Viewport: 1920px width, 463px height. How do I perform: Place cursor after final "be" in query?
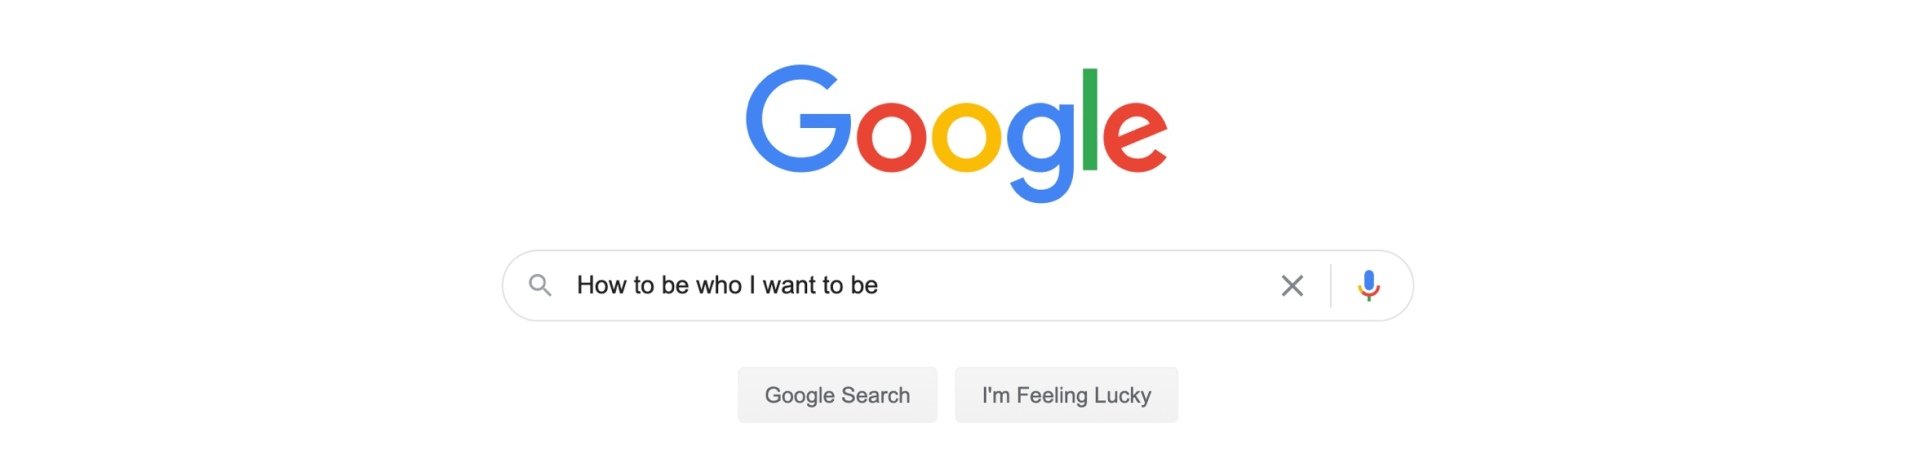(x=880, y=286)
